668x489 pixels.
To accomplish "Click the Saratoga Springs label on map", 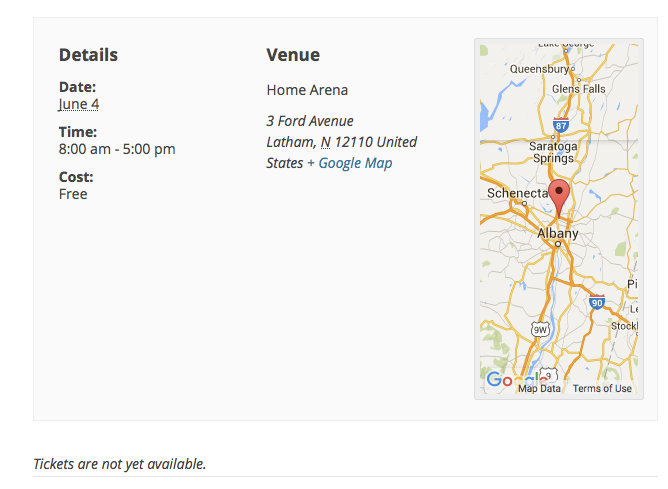I will pyautogui.click(x=552, y=151).
